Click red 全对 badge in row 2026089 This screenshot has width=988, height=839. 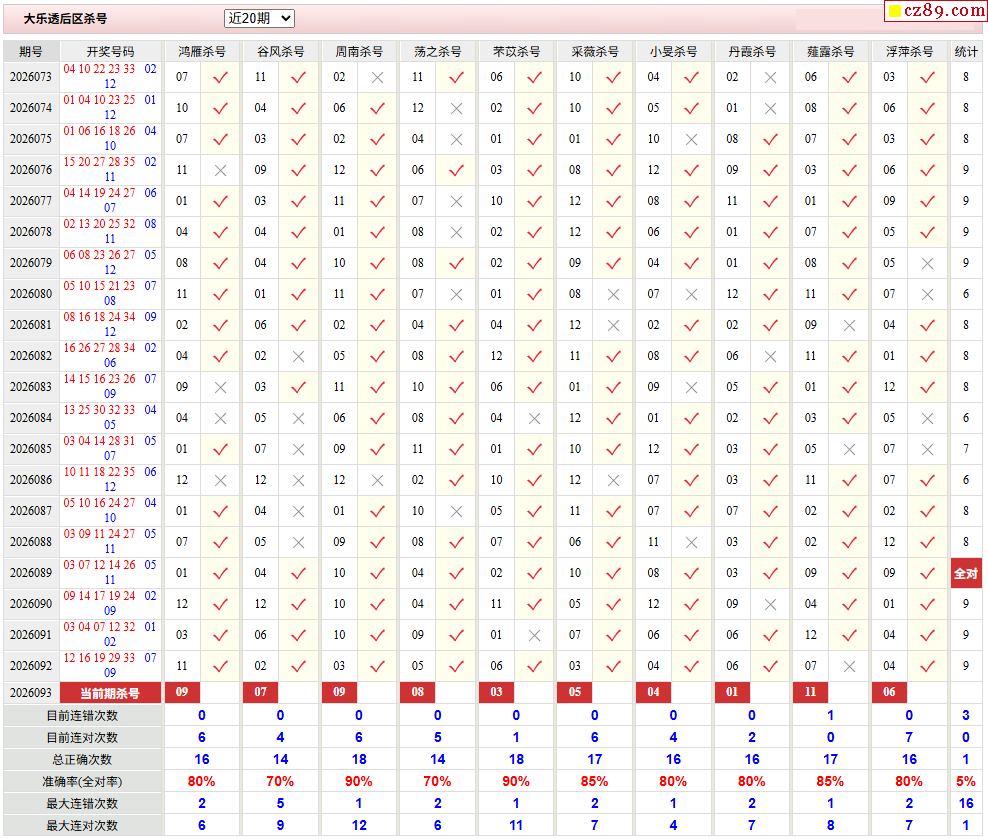(x=965, y=573)
